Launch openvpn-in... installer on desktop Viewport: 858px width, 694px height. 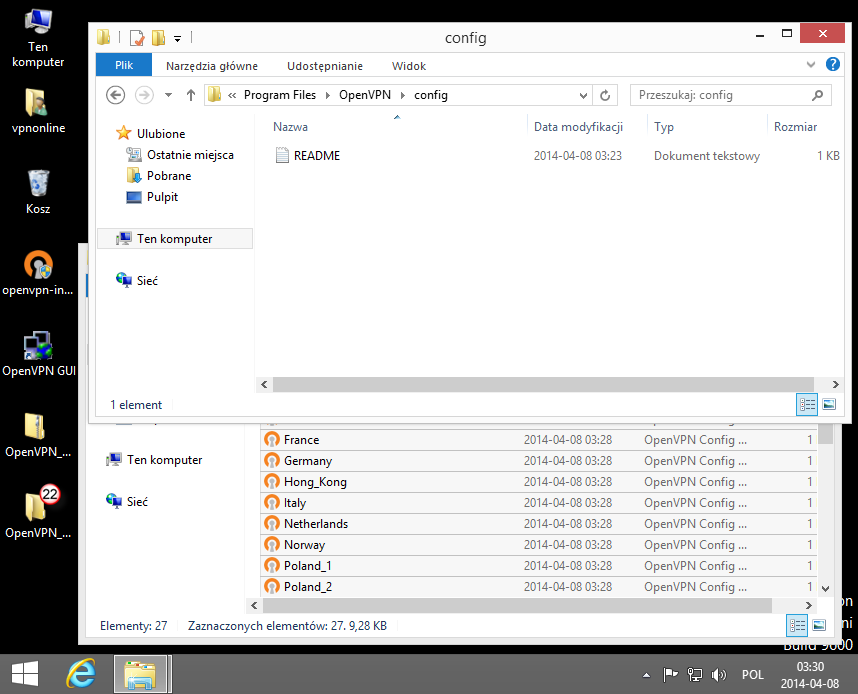tap(38, 273)
